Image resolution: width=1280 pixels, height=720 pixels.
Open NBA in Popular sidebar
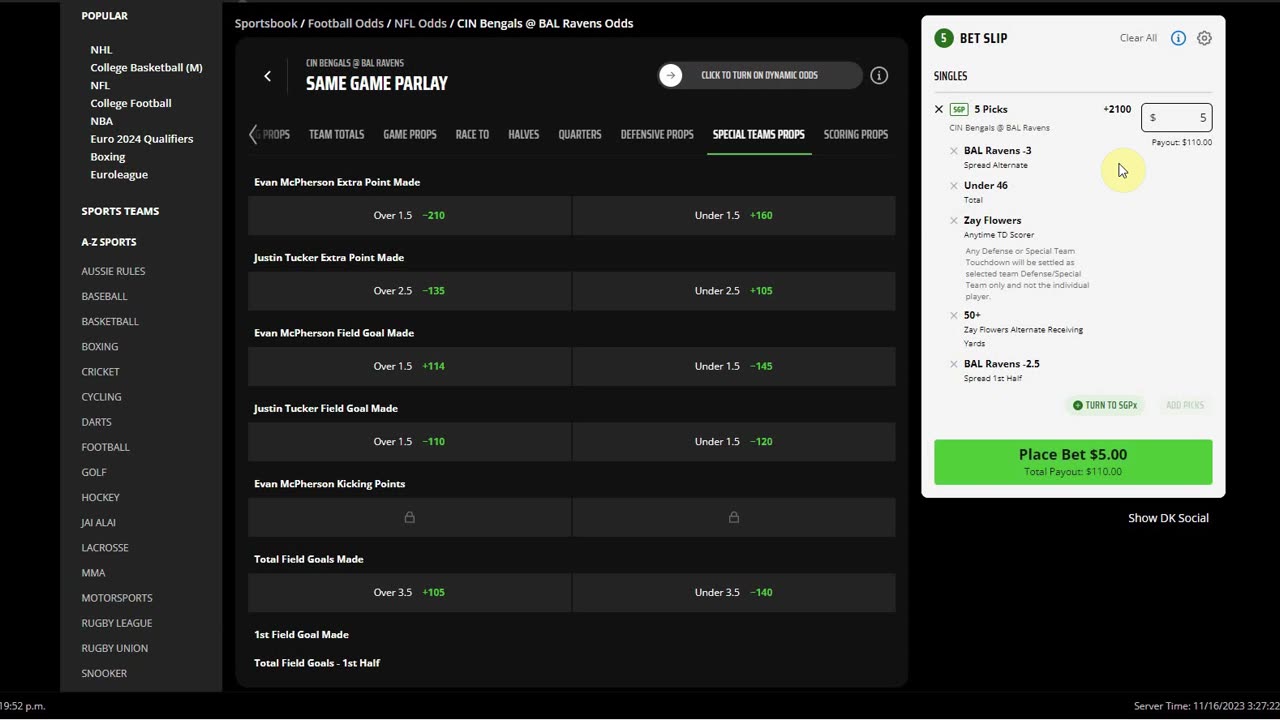102,122
